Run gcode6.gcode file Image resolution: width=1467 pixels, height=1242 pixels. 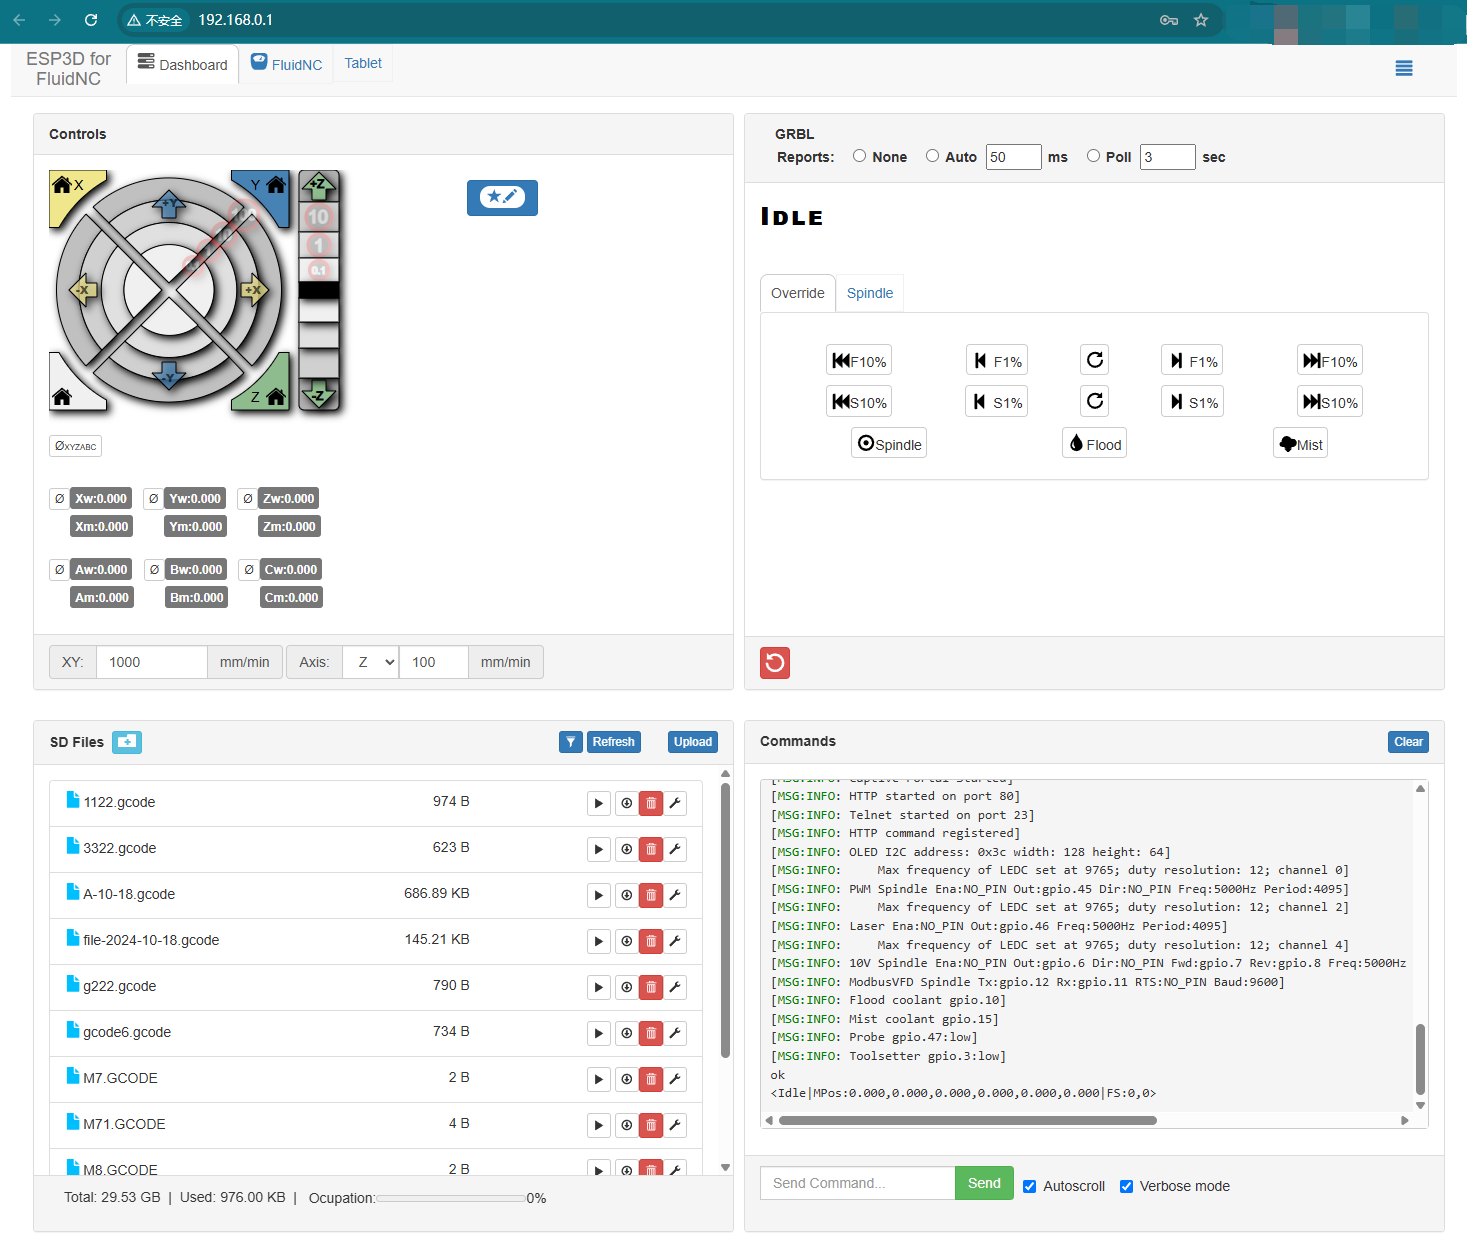[598, 1033]
